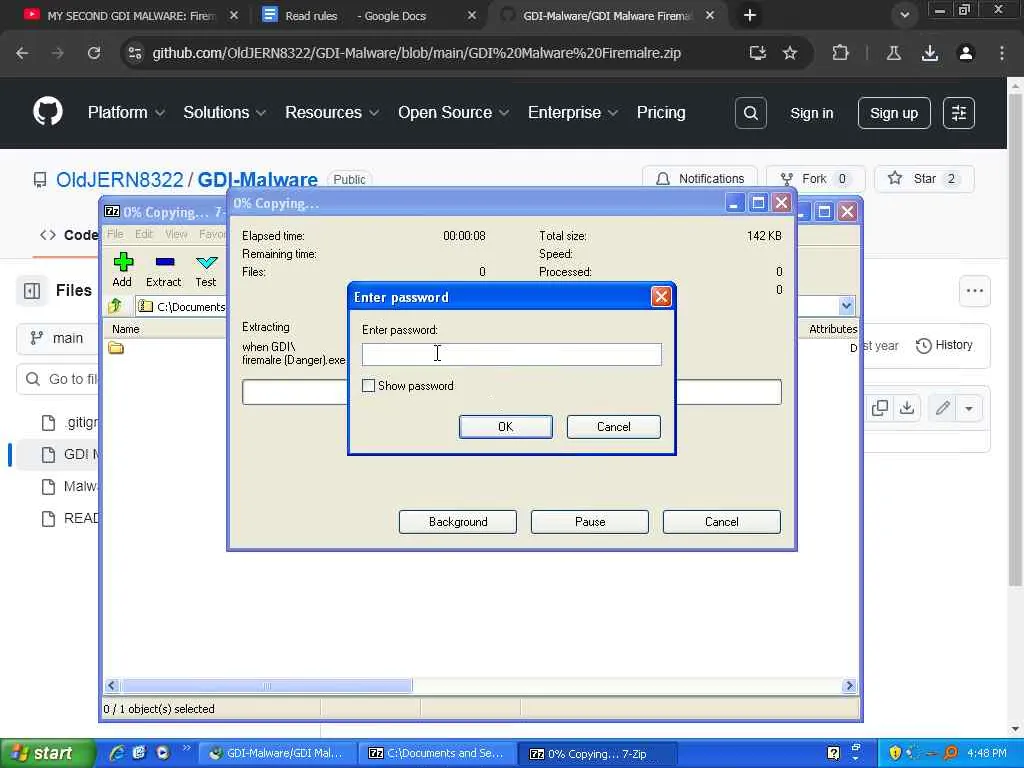Open the 7-Zip address path dropdown

click(x=846, y=306)
